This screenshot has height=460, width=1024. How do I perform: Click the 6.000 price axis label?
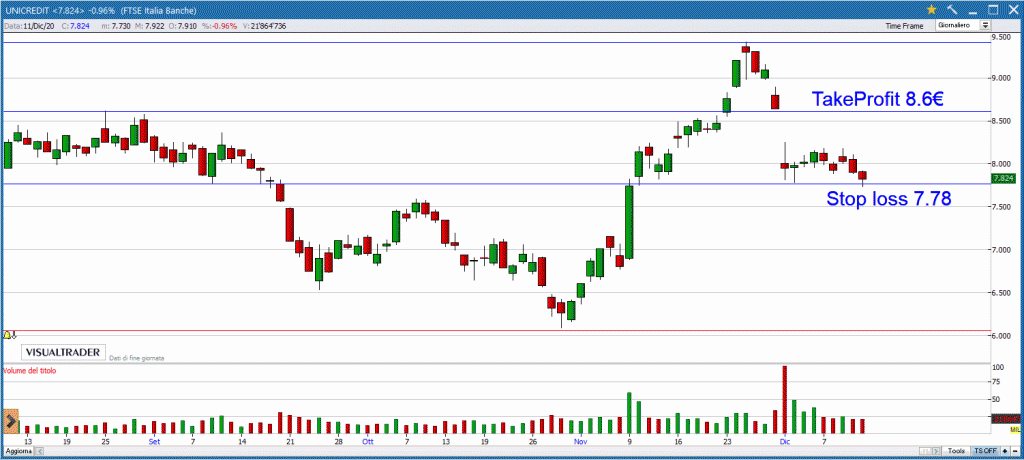pos(1001,336)
